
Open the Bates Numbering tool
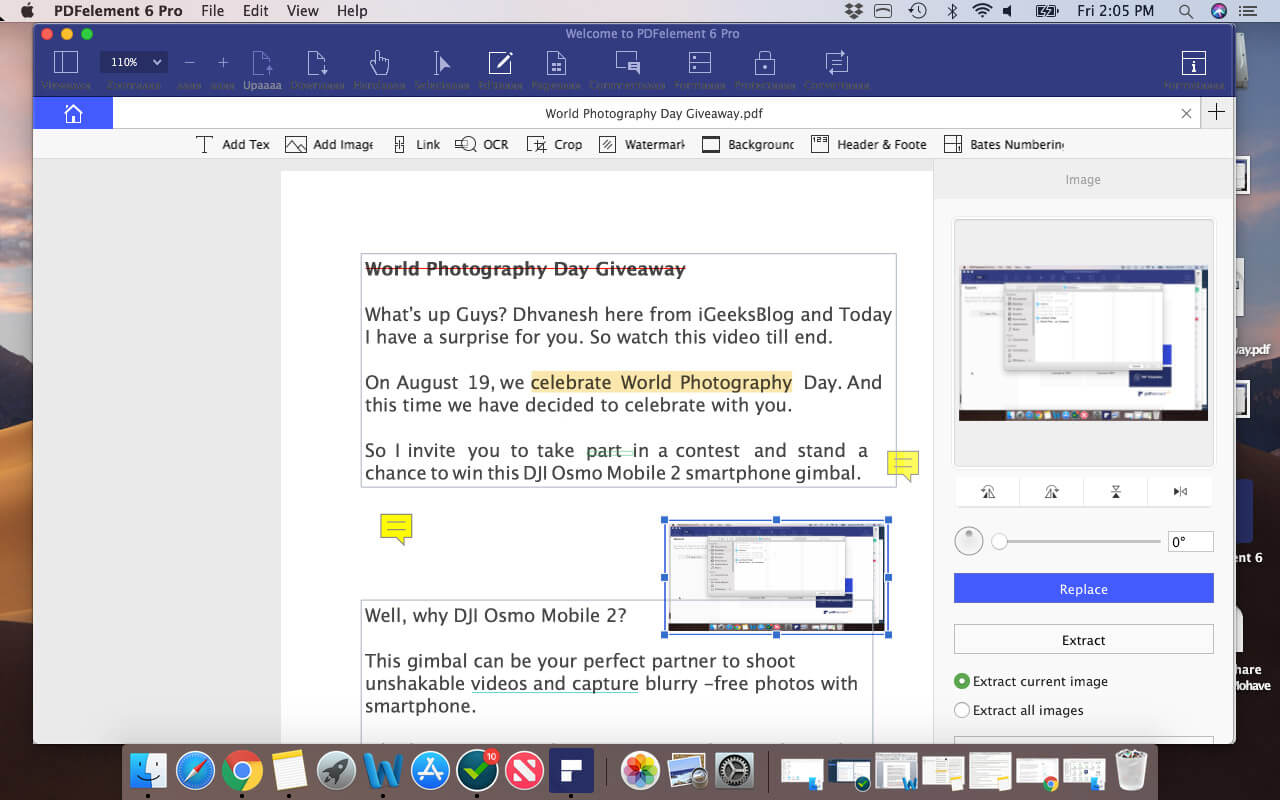tap(1003, 144)
